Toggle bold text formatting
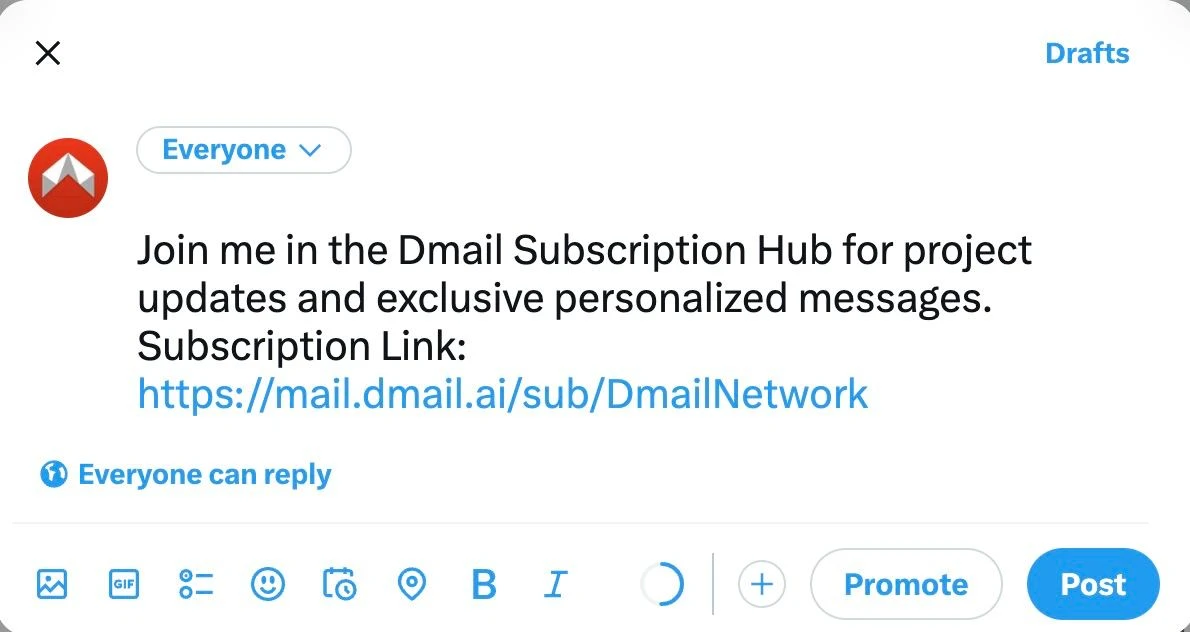1190x632 pixels. tap(483, 584)
